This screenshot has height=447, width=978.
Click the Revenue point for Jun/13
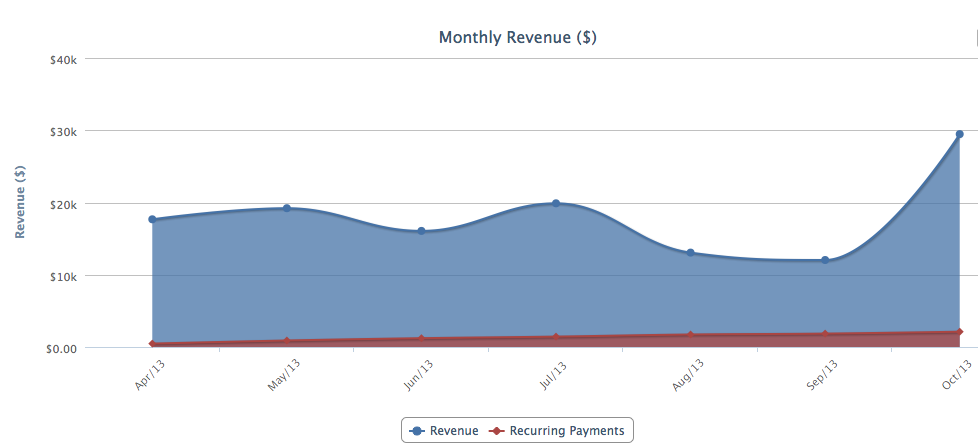click(421, 231)
